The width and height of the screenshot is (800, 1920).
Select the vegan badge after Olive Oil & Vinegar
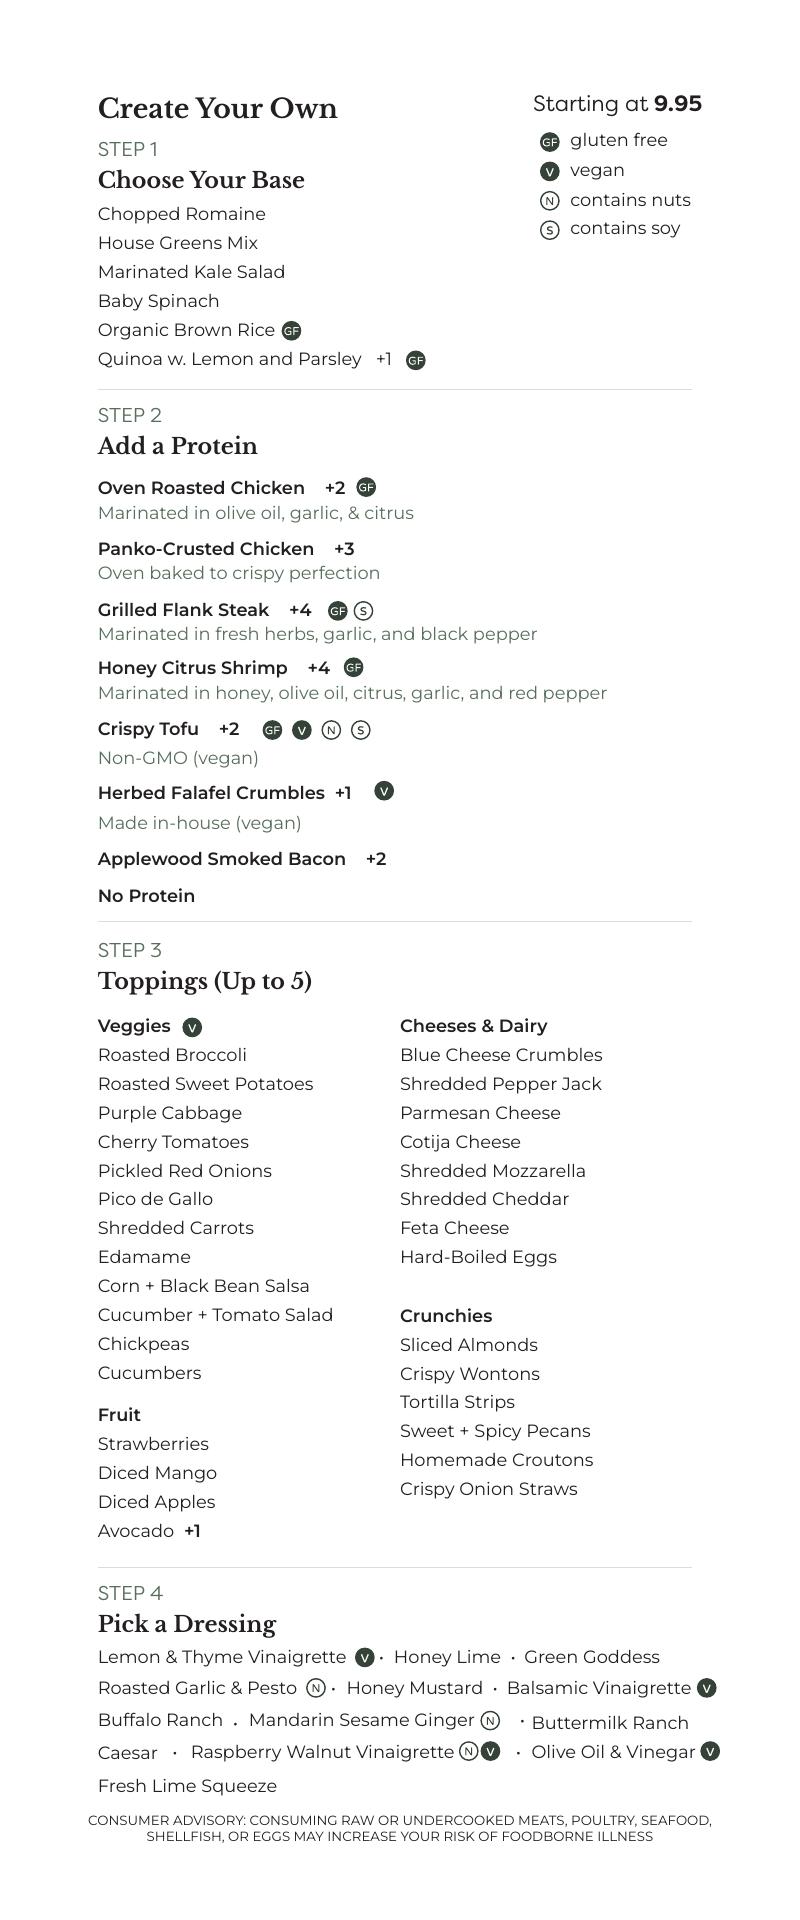tap(710, 1751)
